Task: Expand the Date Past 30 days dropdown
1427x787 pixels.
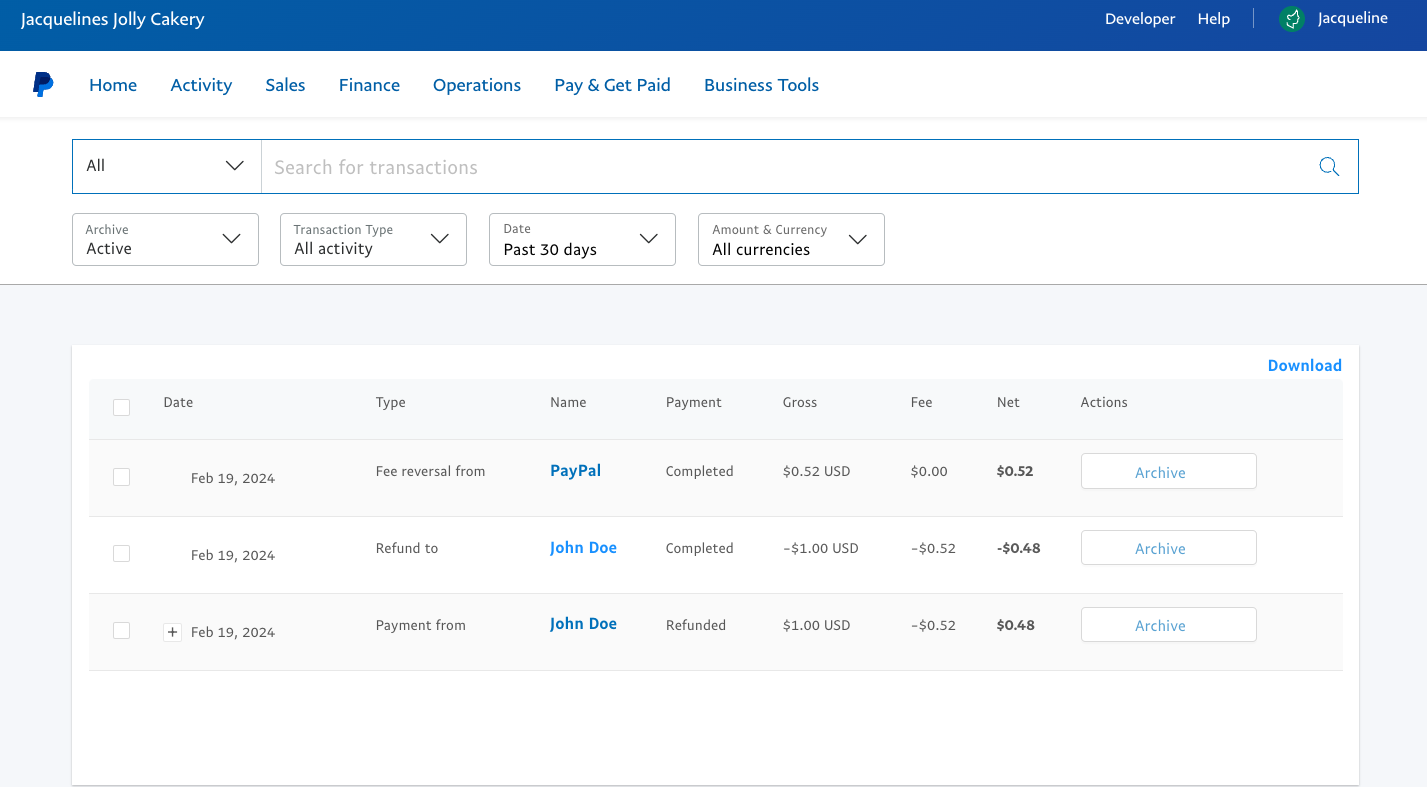Action: [582, 239]
